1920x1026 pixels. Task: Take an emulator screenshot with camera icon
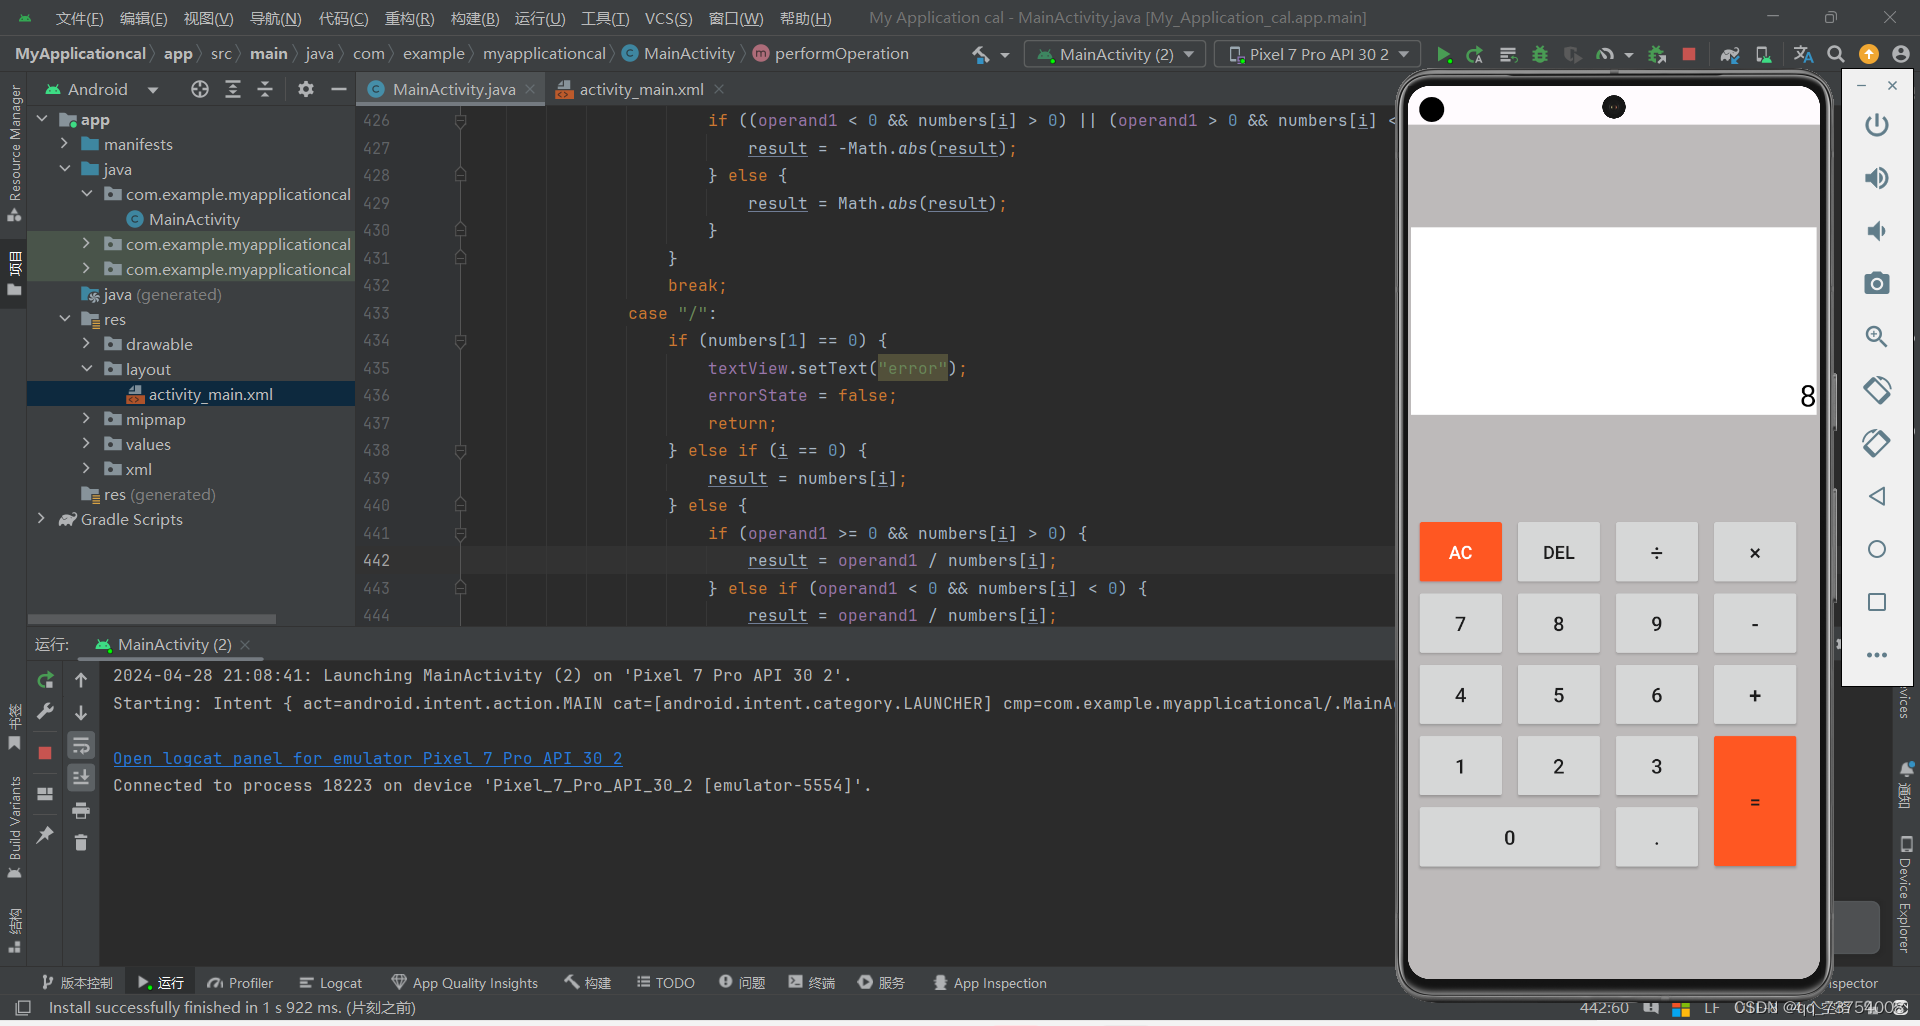1877,284
